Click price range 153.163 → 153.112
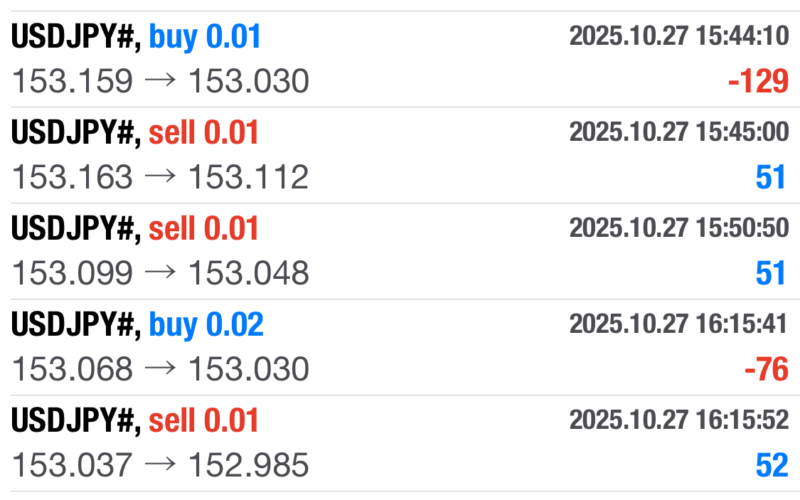Viewport: 800px width, 500px height. 160,177
